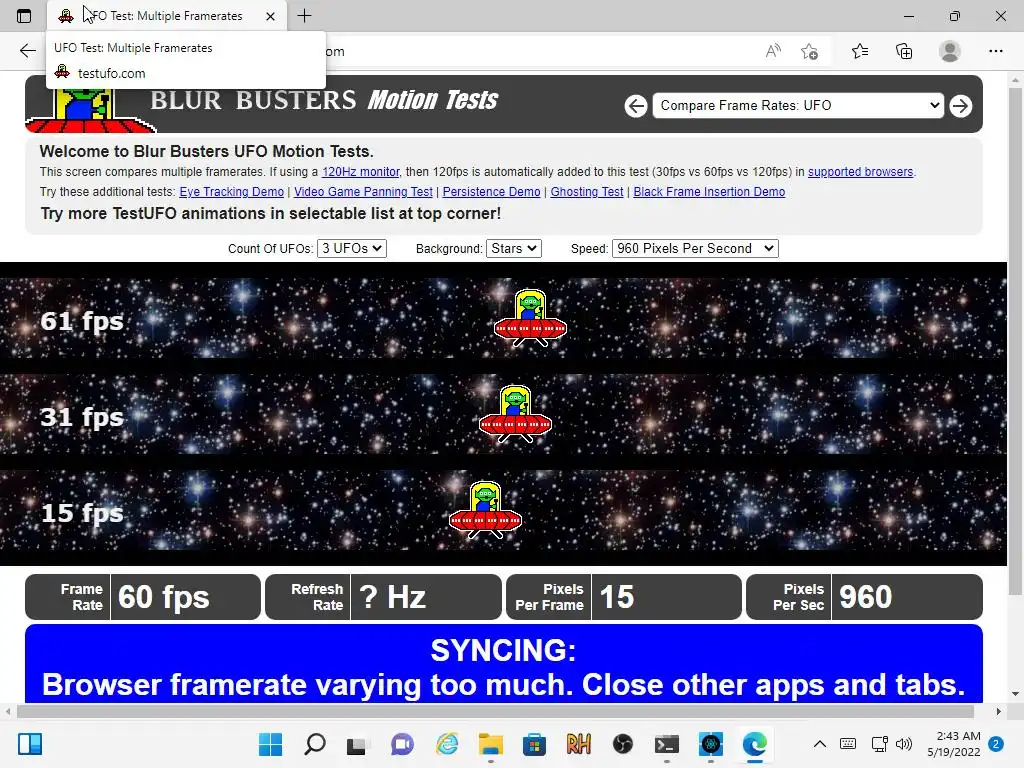Select the UFO Test: Multiple Framerates tab
Image resolution: width=1024 pixels, height=768 pixels.
pos(167,16)
